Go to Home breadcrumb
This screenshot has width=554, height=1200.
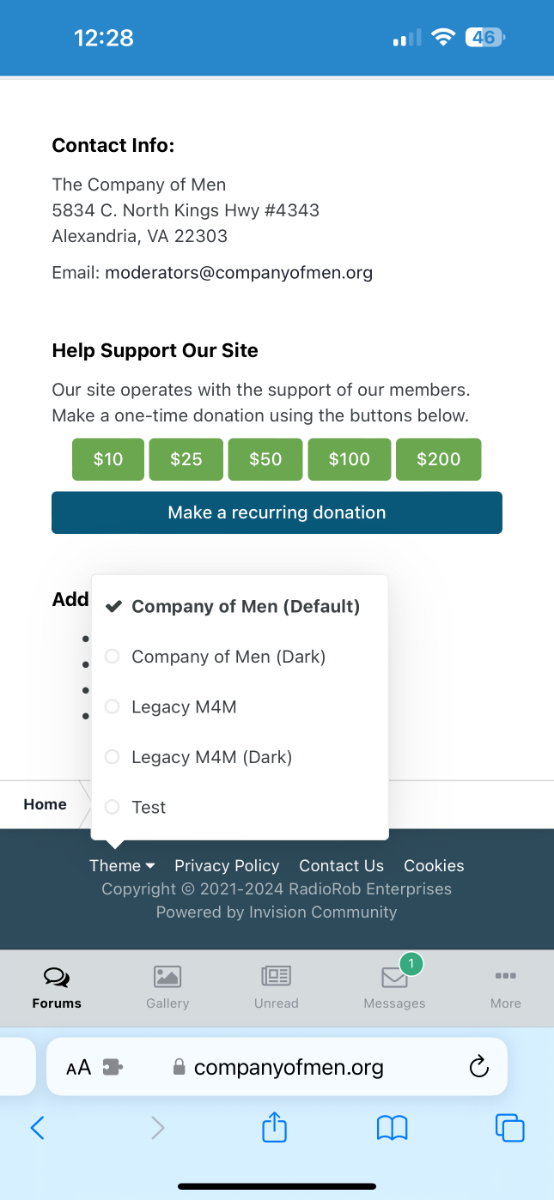pyautogui.click(x=45, y=804)
